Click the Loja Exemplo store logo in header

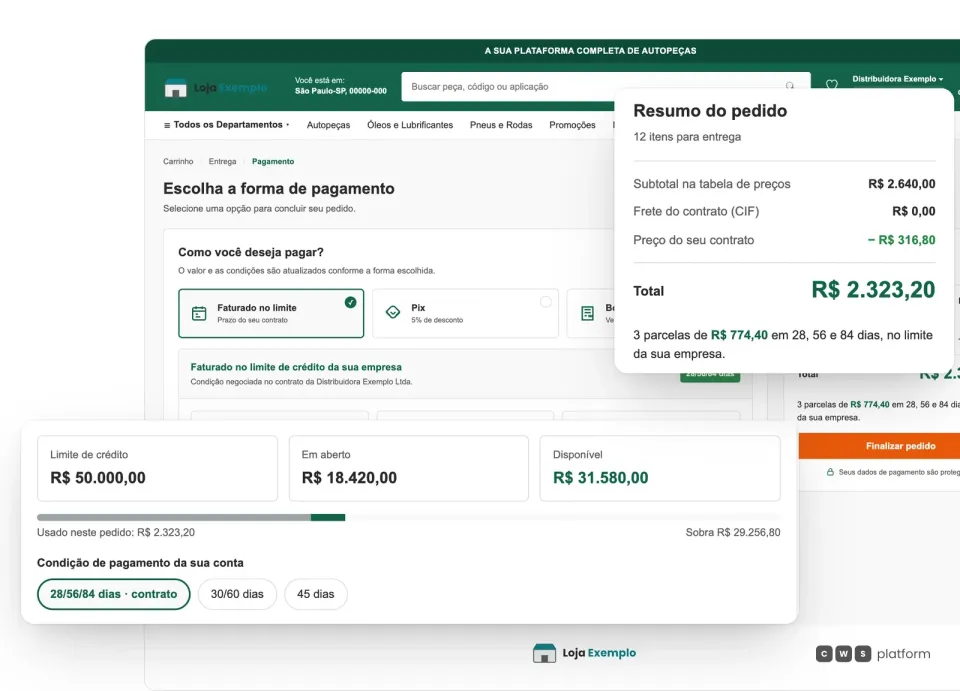click(216, 88)
